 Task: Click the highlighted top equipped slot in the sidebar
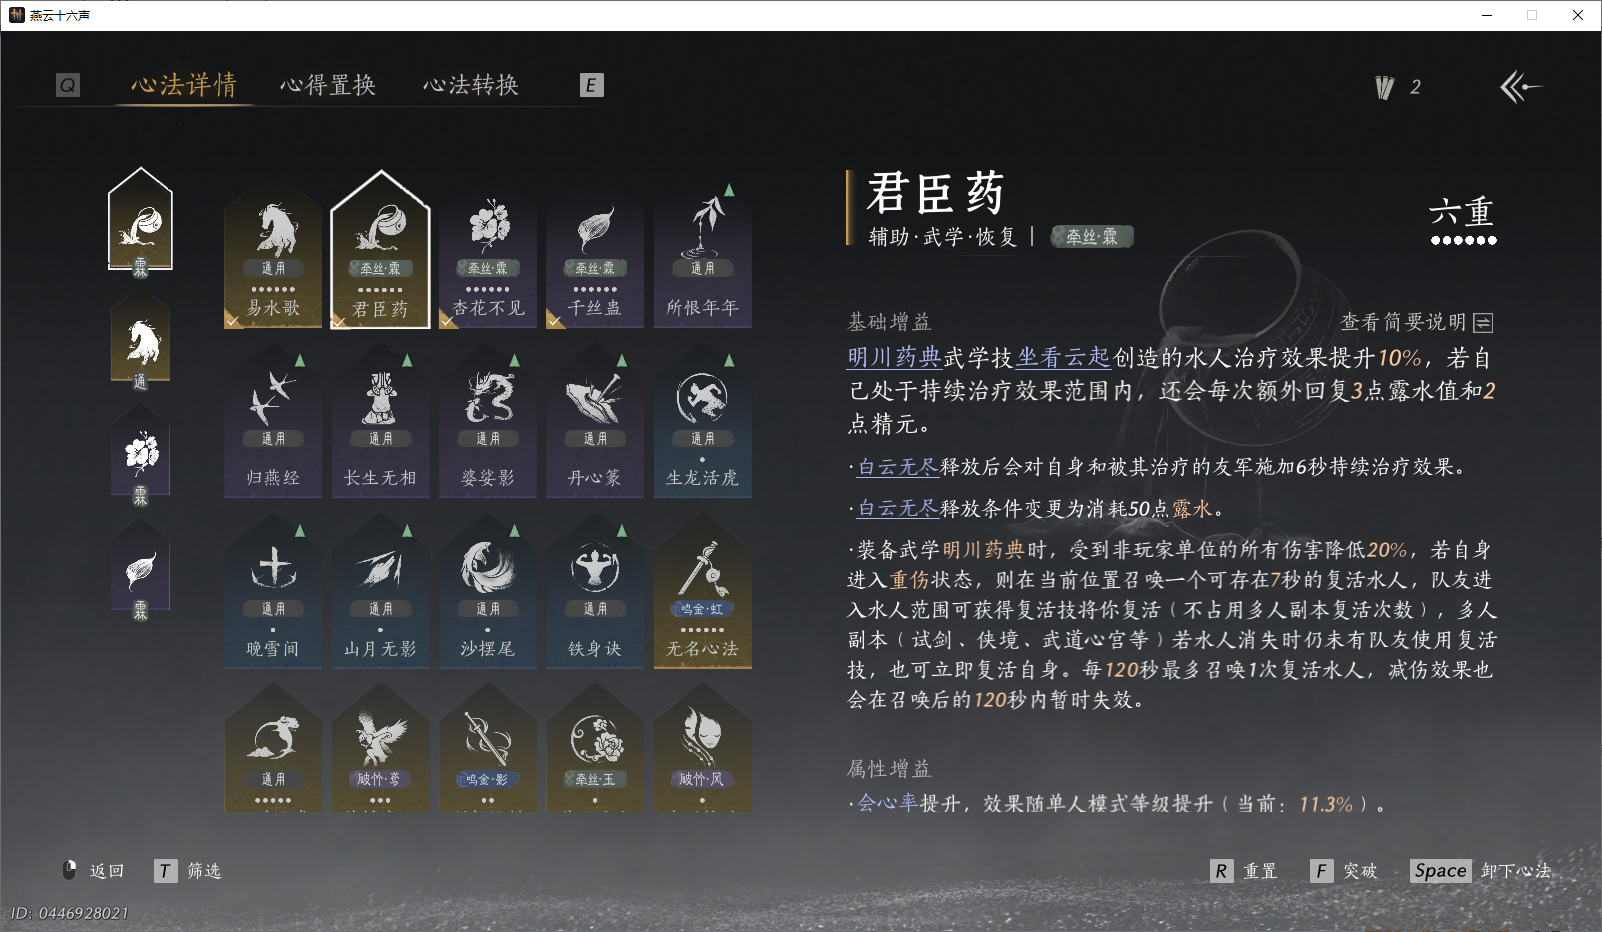pyautogui.click(x=141, y=222)
